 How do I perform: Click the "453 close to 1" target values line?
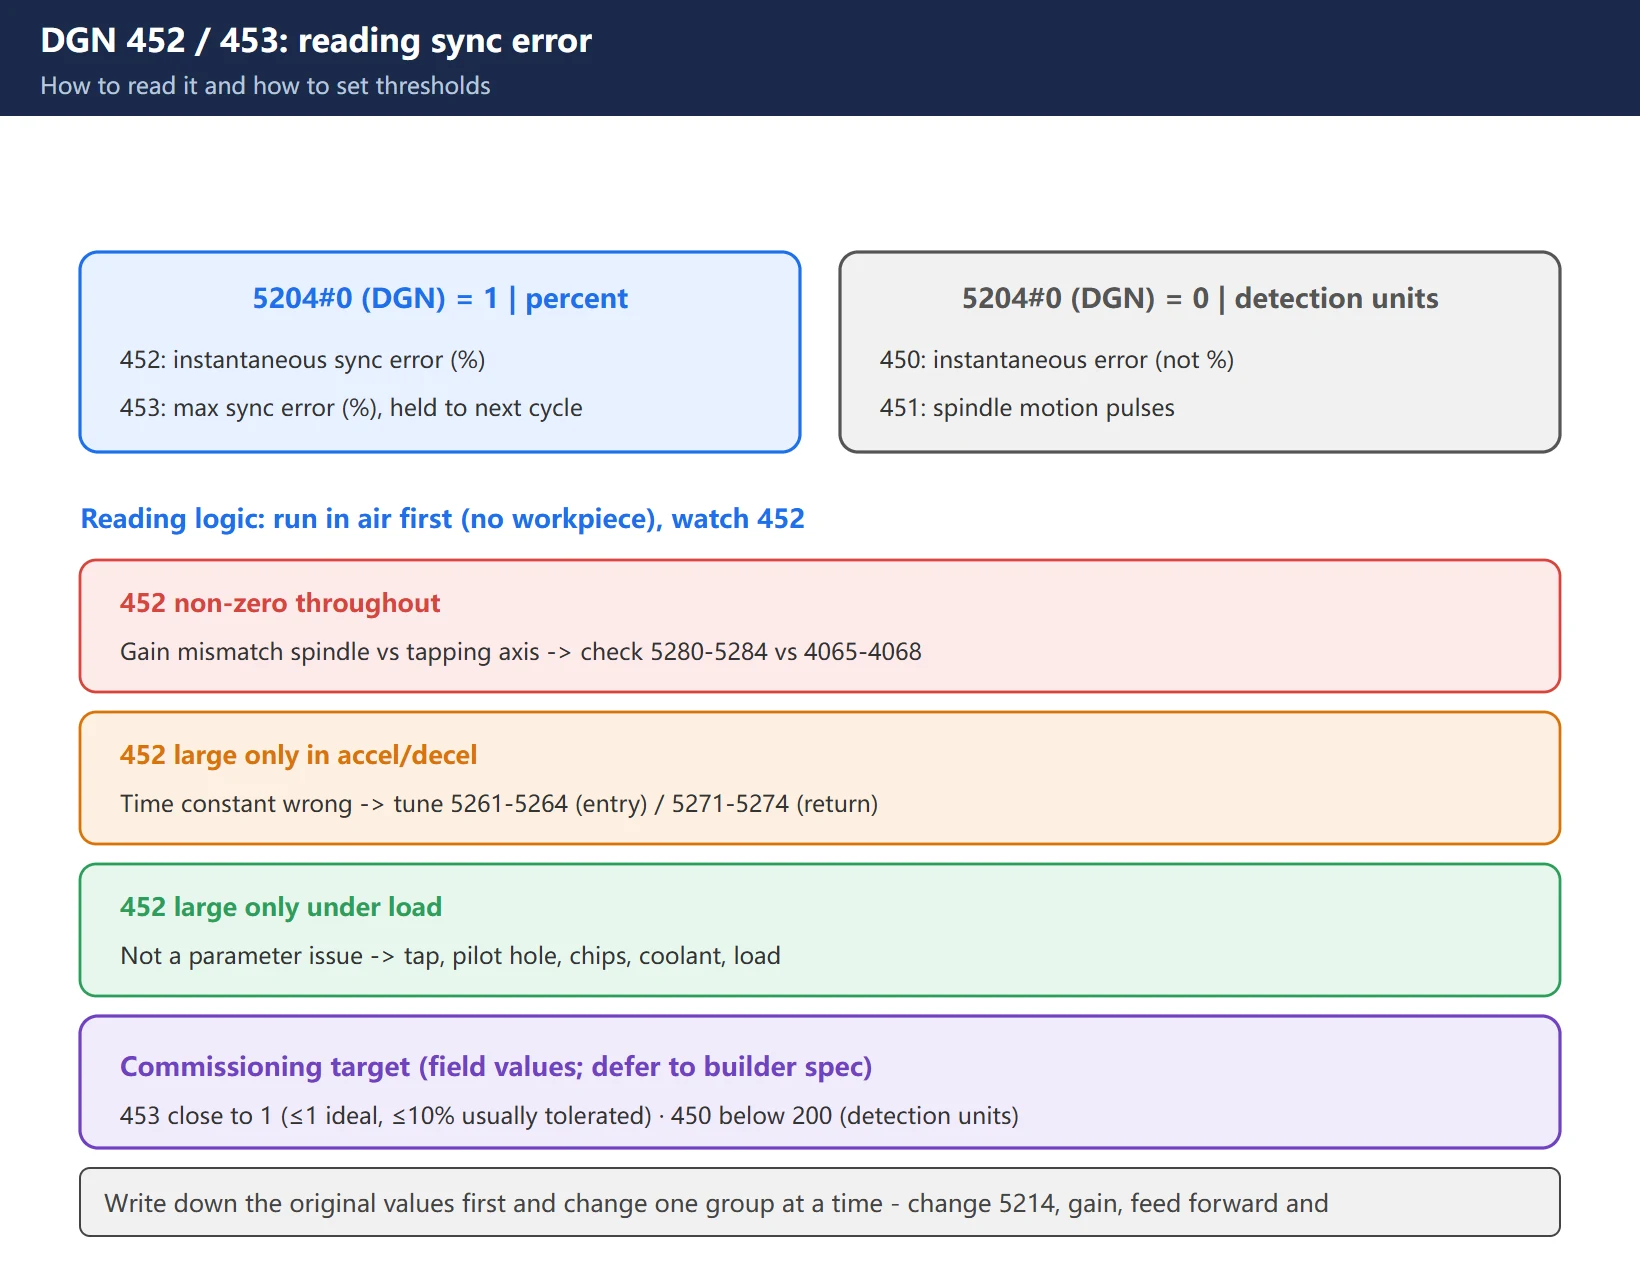click(x=569, y=1116)
